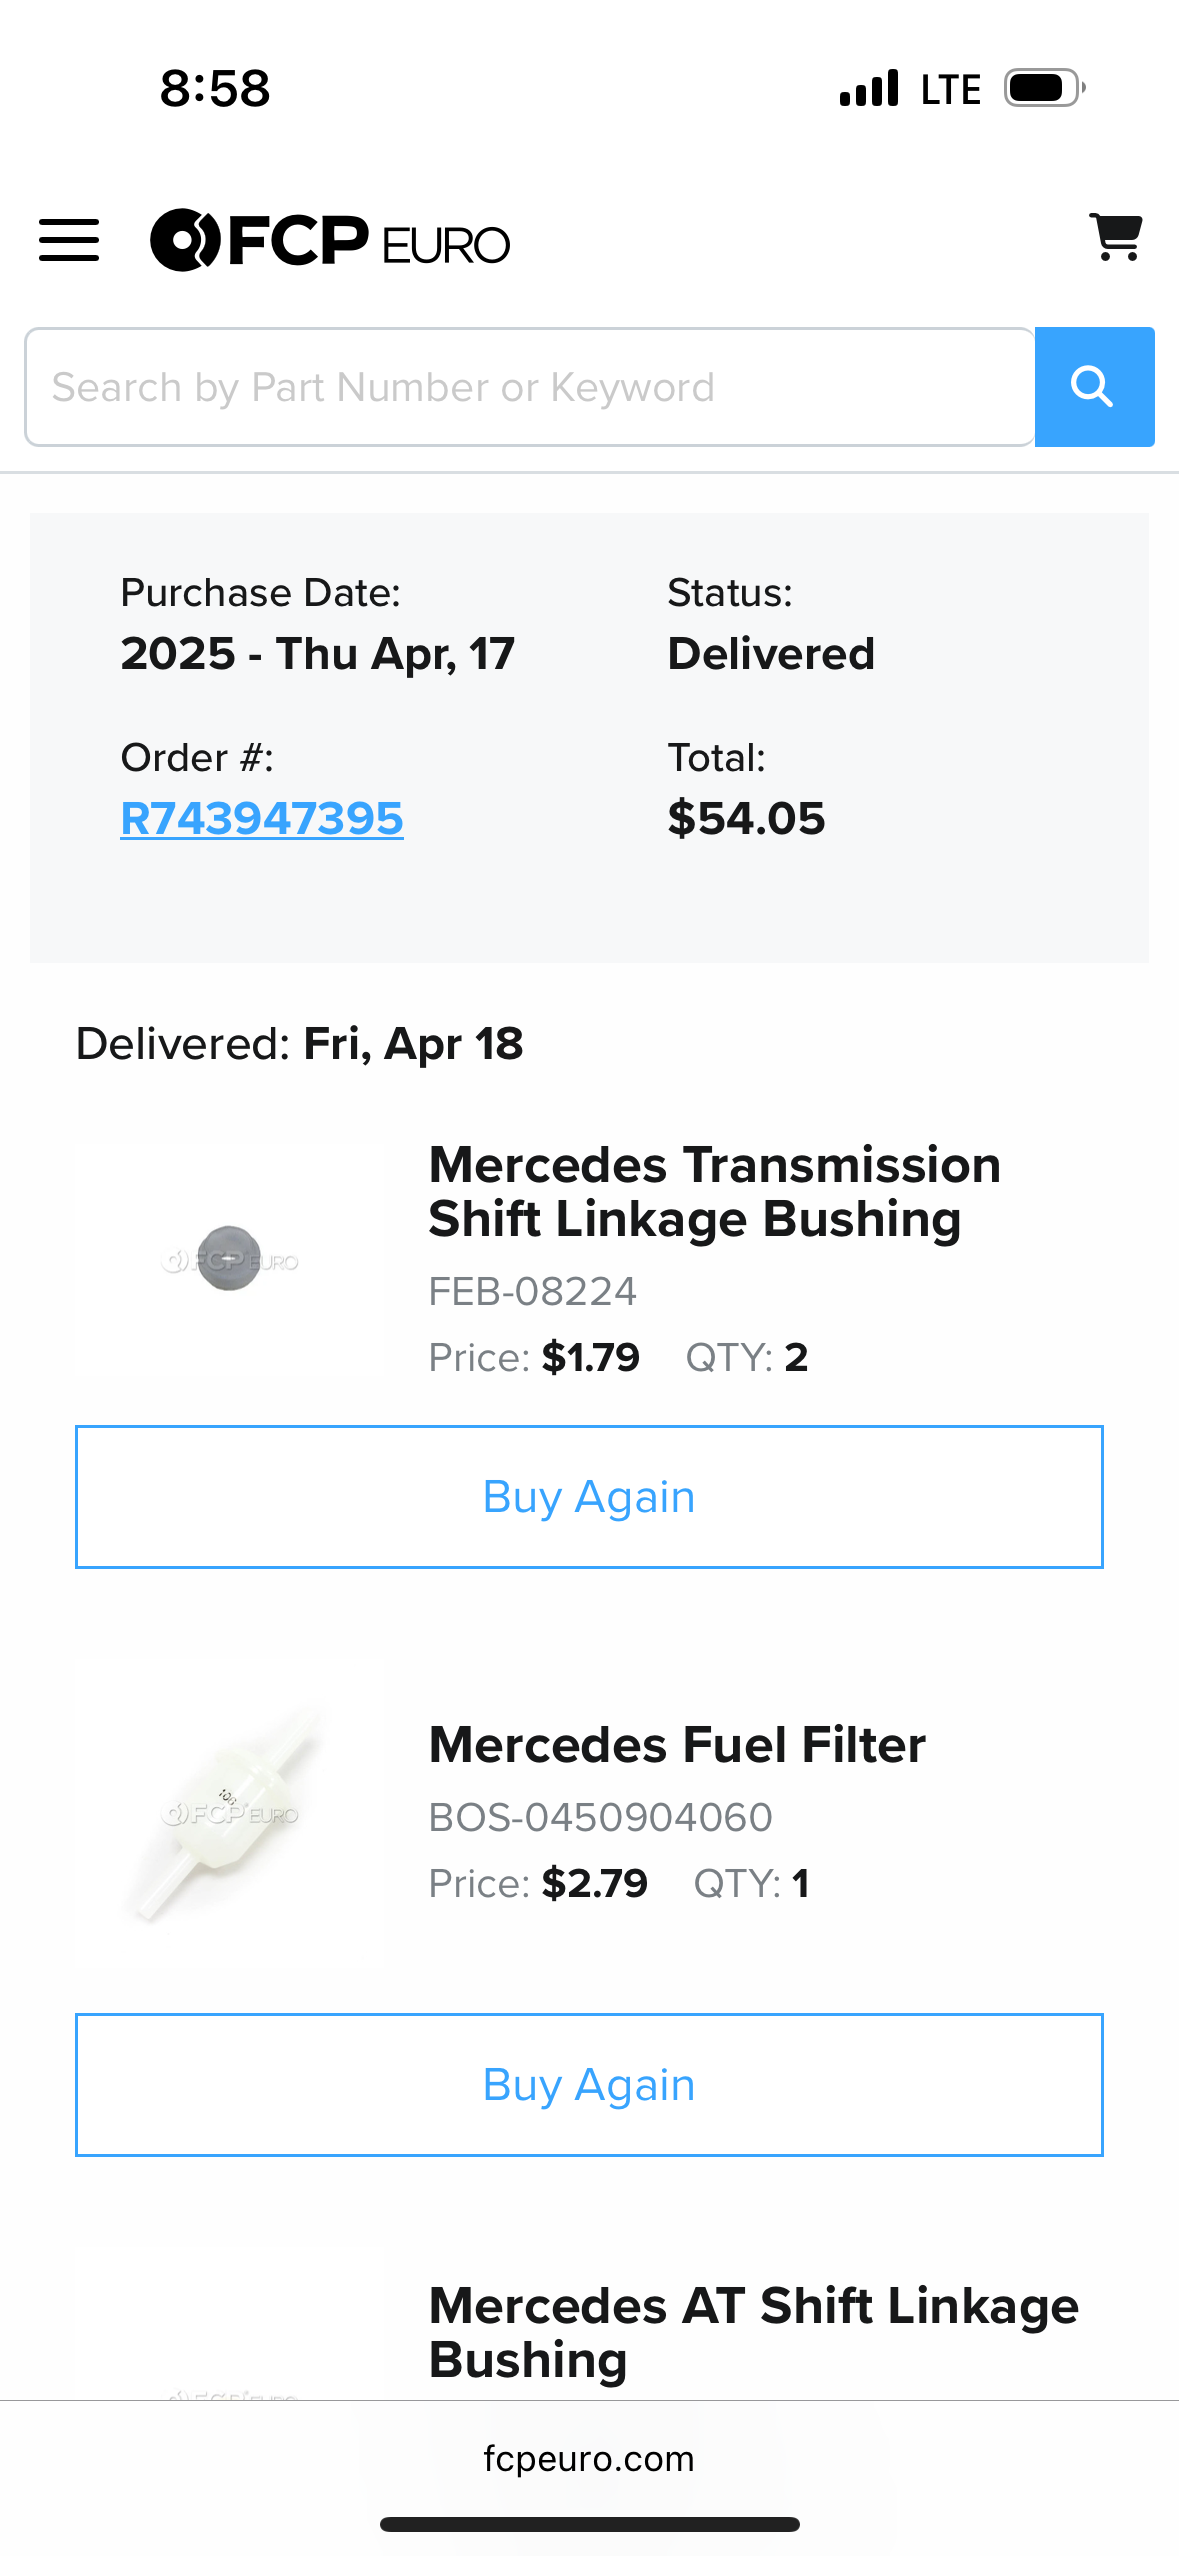
Task: Open the shopping cart
Action: (1115, 238)
